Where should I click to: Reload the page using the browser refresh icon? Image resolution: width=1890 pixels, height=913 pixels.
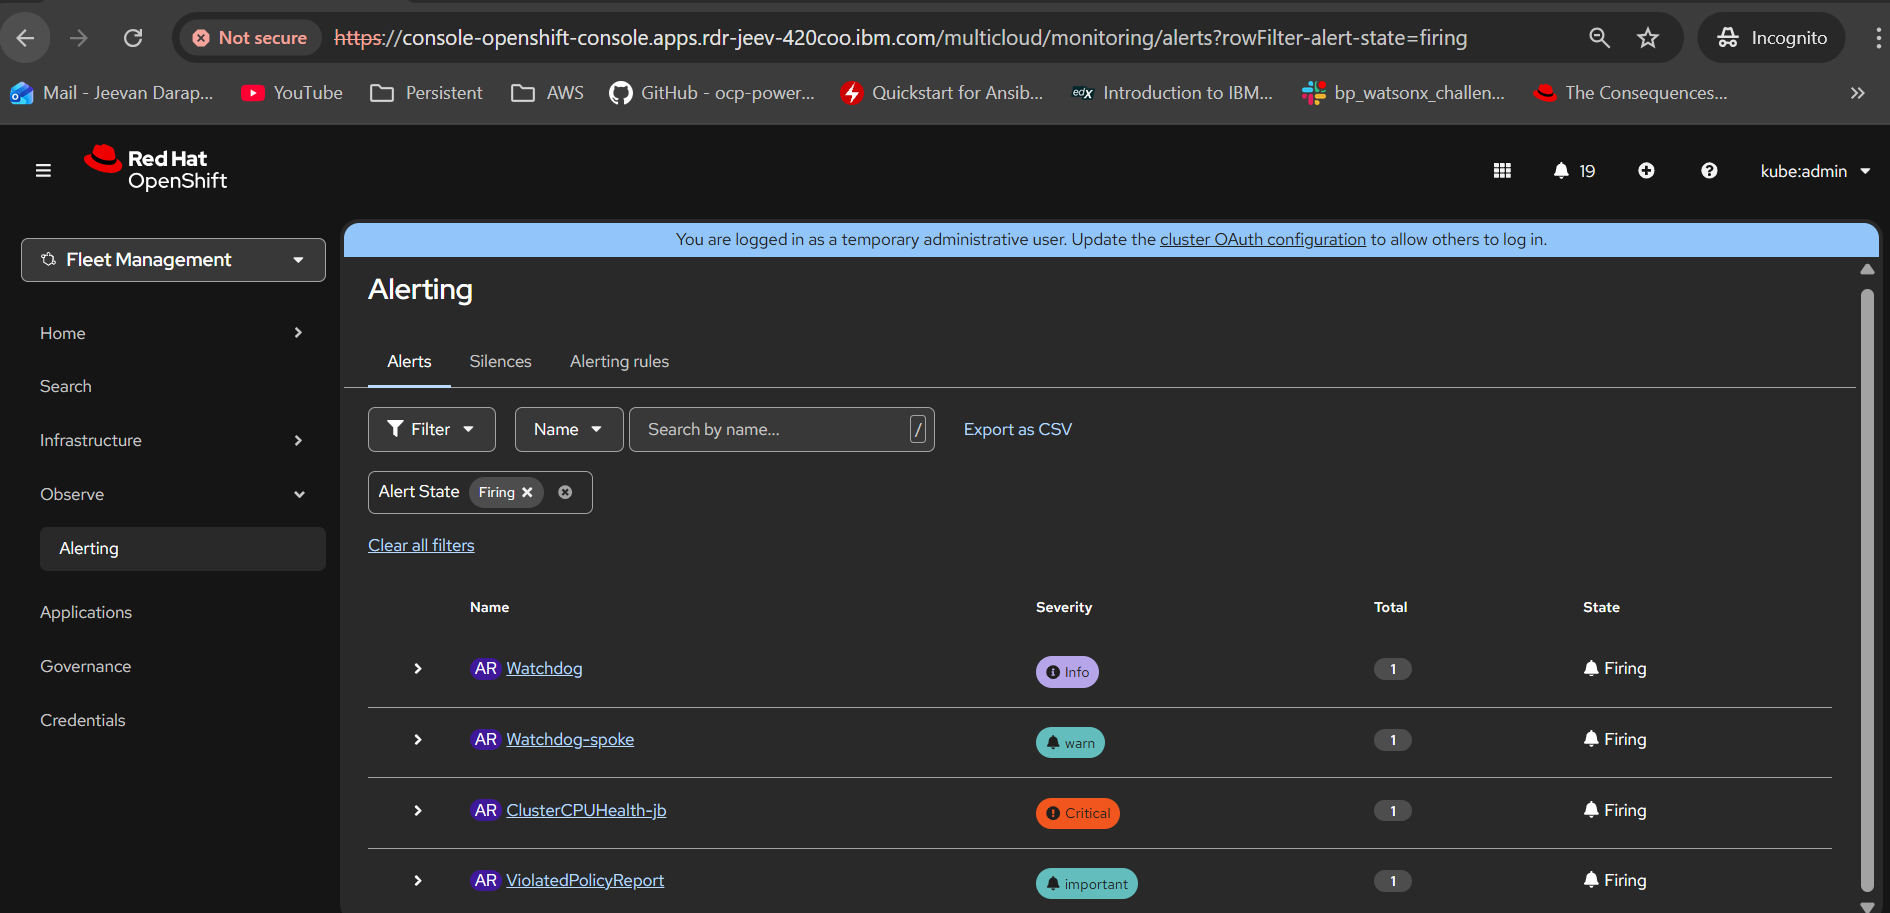point(133,38)
